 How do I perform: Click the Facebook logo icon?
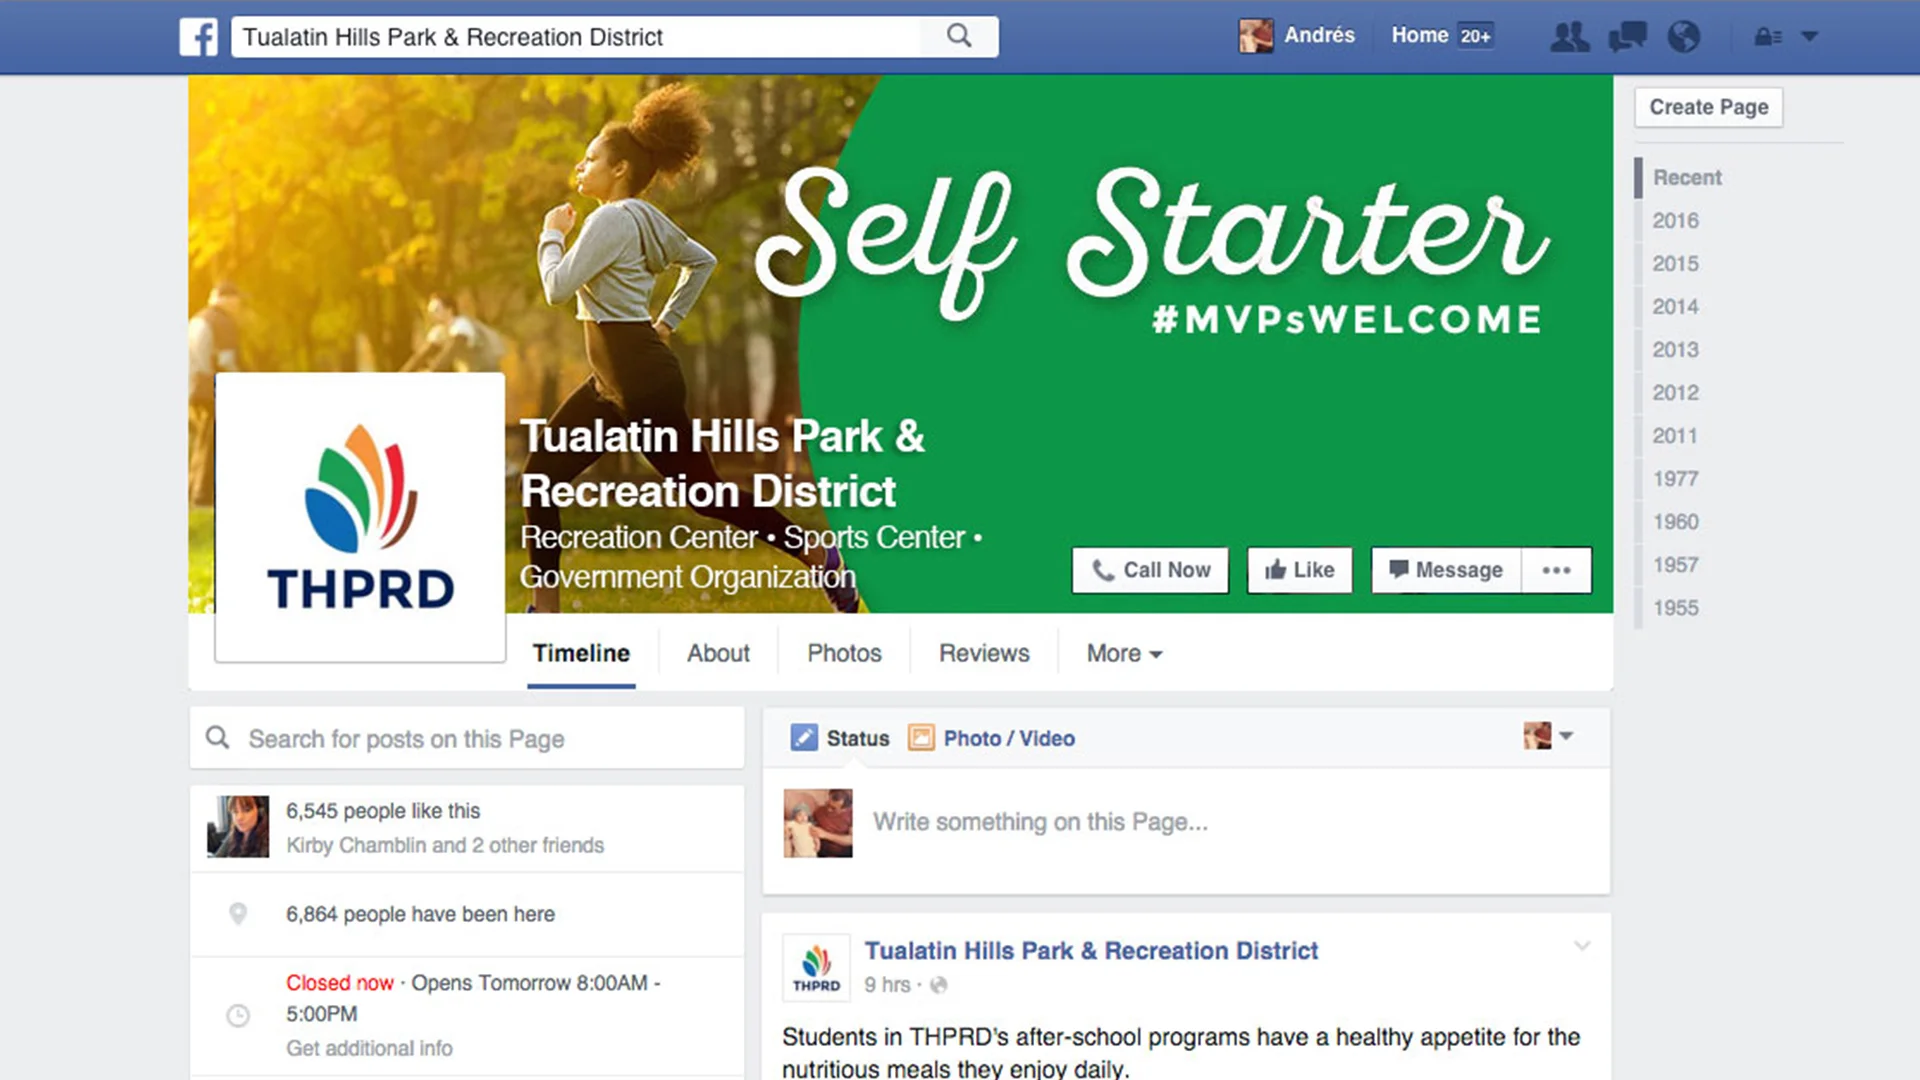pos(198,37)
